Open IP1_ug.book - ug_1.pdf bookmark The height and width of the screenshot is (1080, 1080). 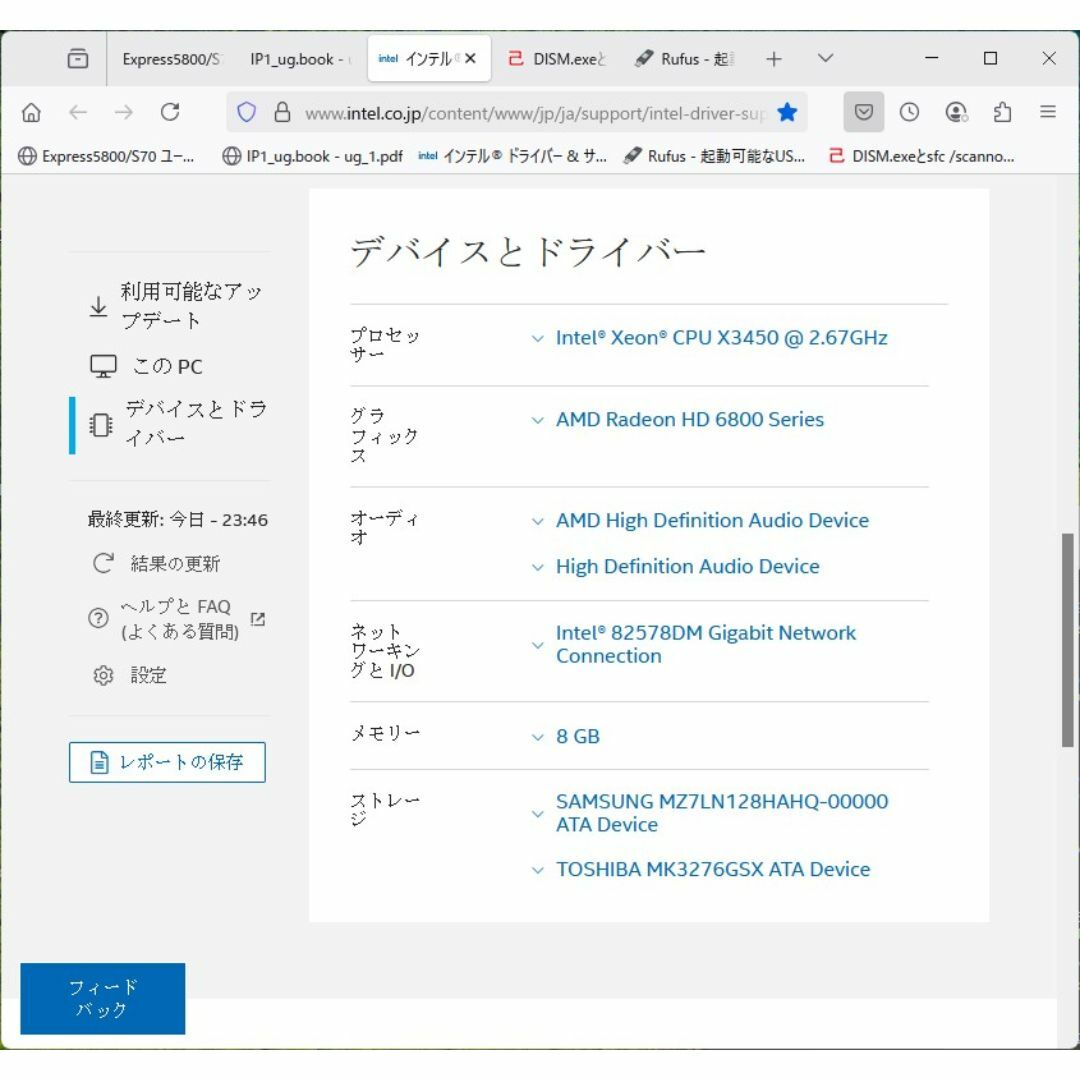click(312, 156)
